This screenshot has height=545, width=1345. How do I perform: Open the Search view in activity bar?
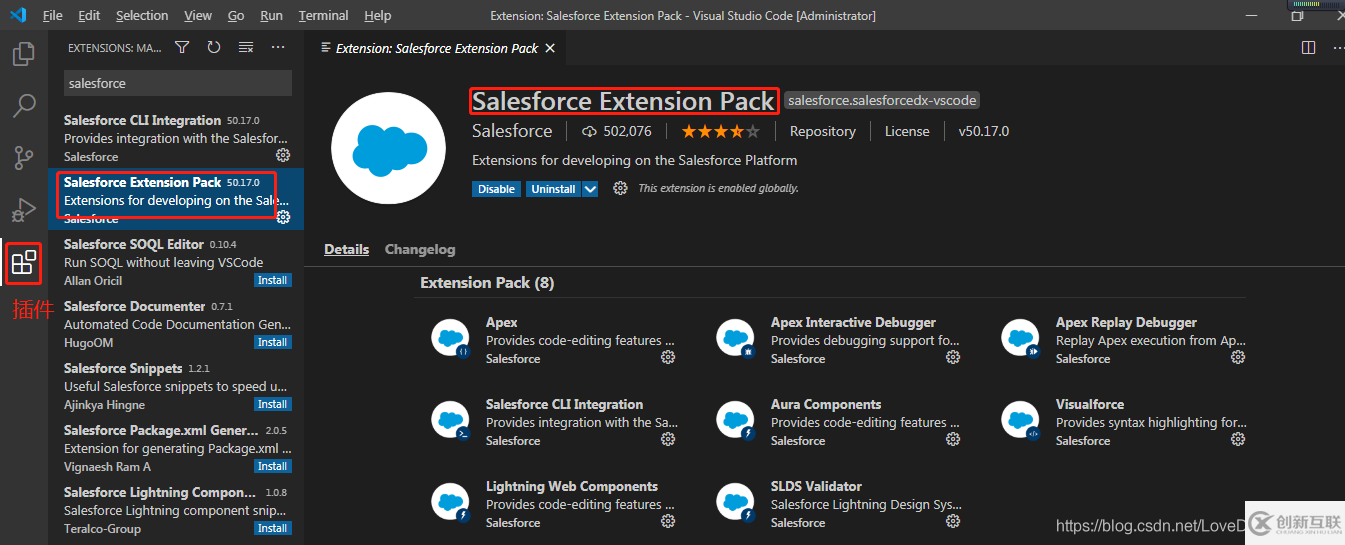[x=24, y=105]
